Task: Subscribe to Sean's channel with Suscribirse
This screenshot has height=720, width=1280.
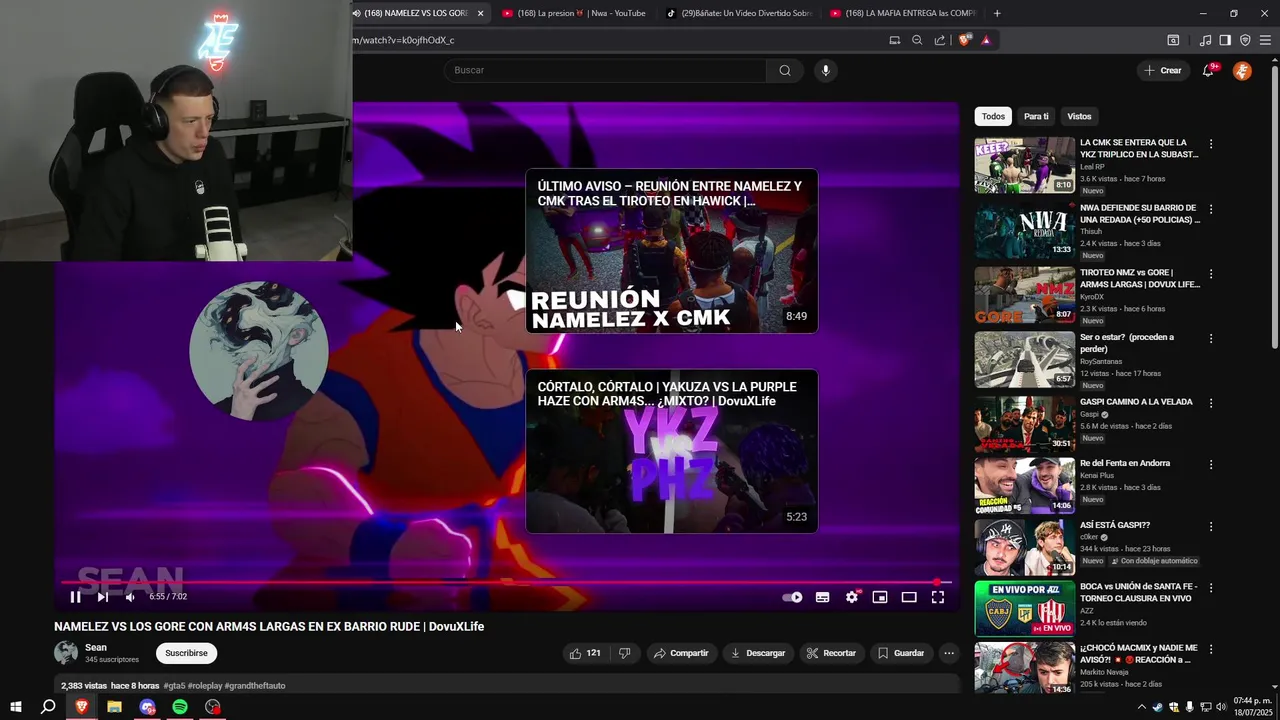Action: coord(186,653)
